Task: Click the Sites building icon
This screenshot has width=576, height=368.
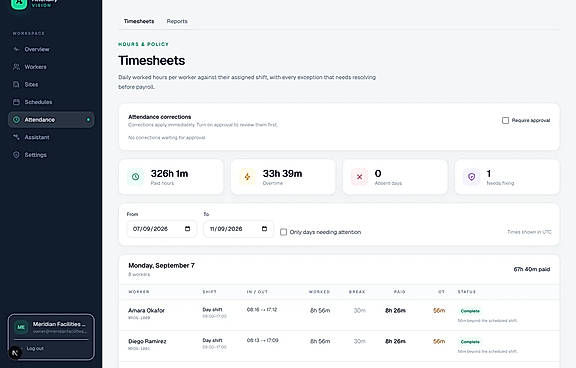Action: click(x=16, y=84)
